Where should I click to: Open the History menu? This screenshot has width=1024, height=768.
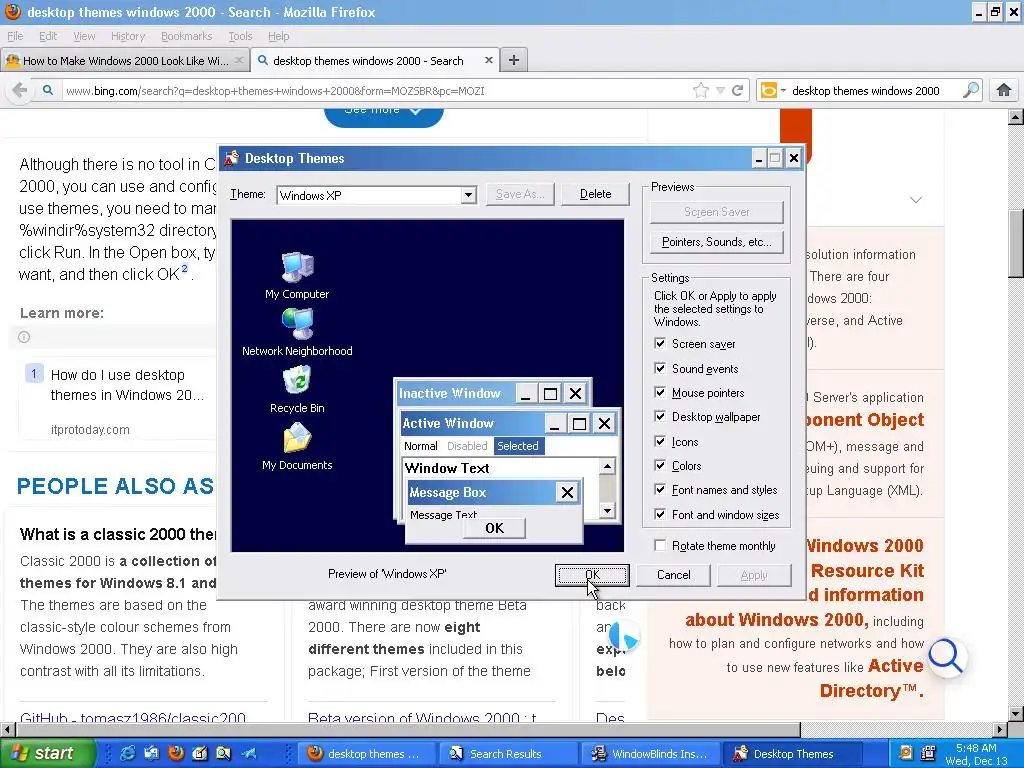click(x=127, y=36)
